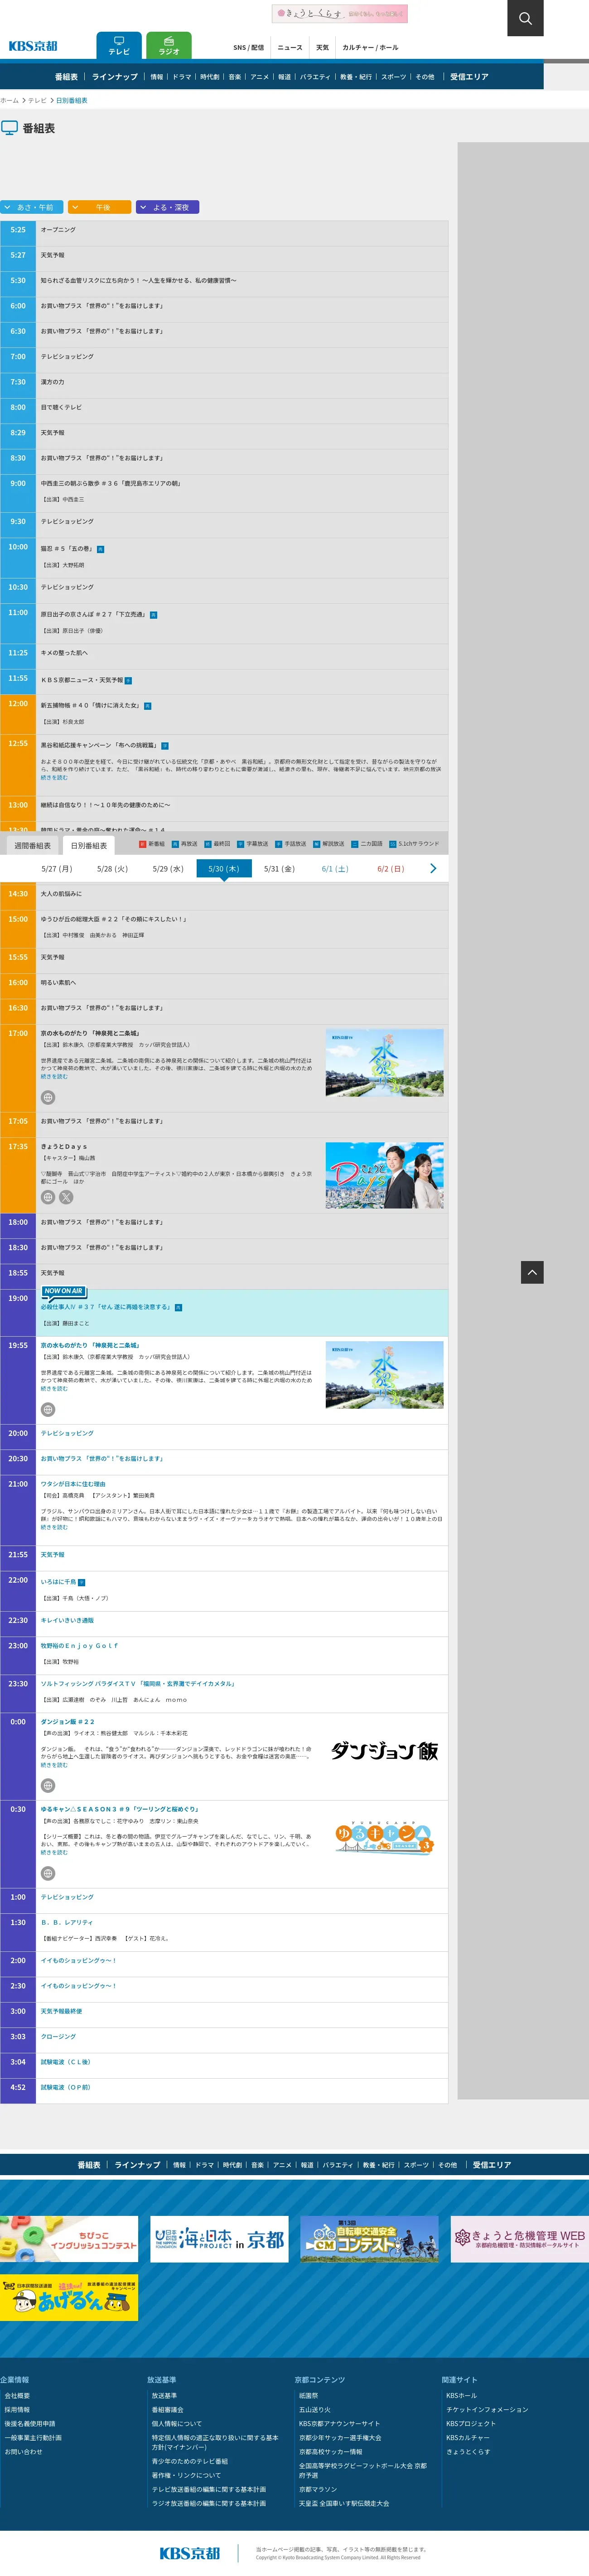Expand 続きを読む in the 17:00 京の水ものがたり row

click(54, 1076)
